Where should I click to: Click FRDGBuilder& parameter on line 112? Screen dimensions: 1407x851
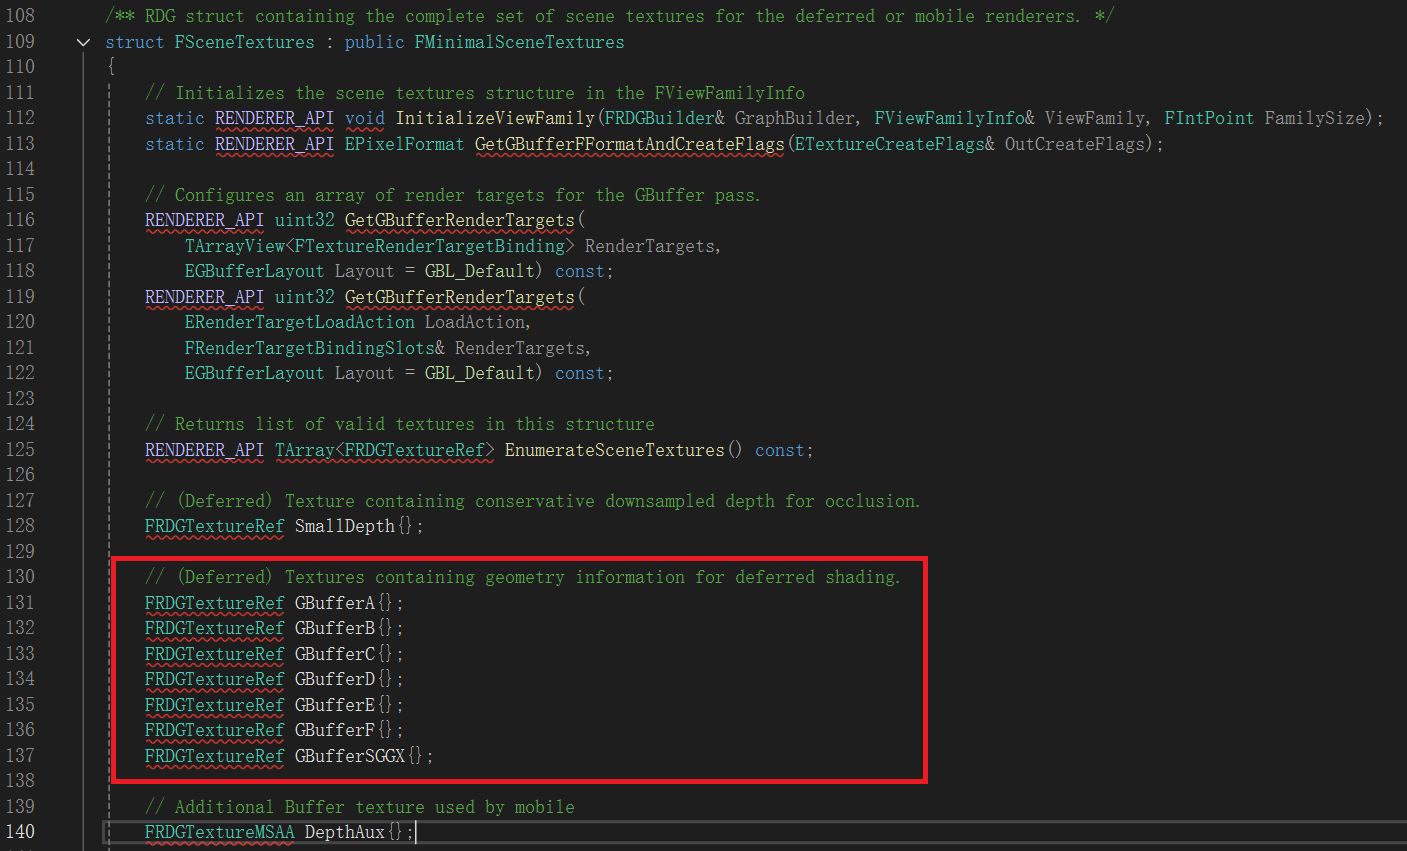664,118
